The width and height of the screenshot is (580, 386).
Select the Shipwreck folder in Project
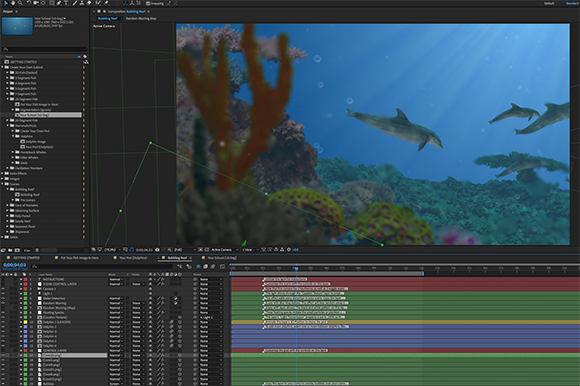[22, 232]
